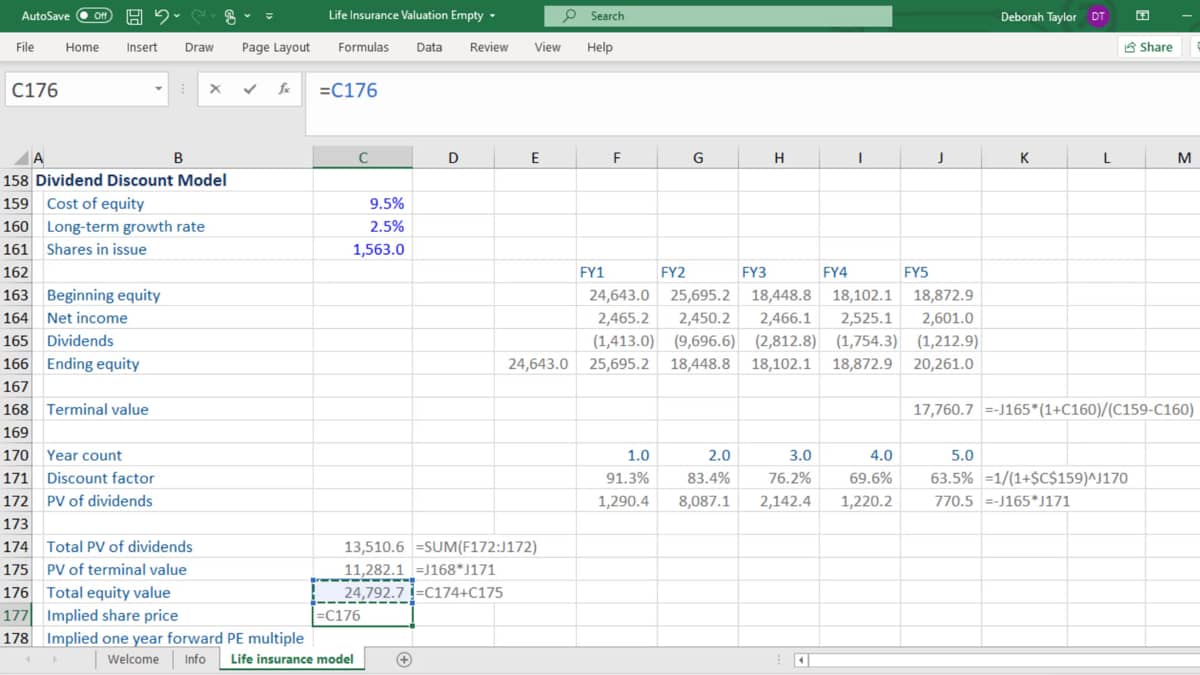Click PV of terminal value 11,282.1
The width and height of the screenshot is (1200, 675).
pyautogui.click(x=362, y=570)
